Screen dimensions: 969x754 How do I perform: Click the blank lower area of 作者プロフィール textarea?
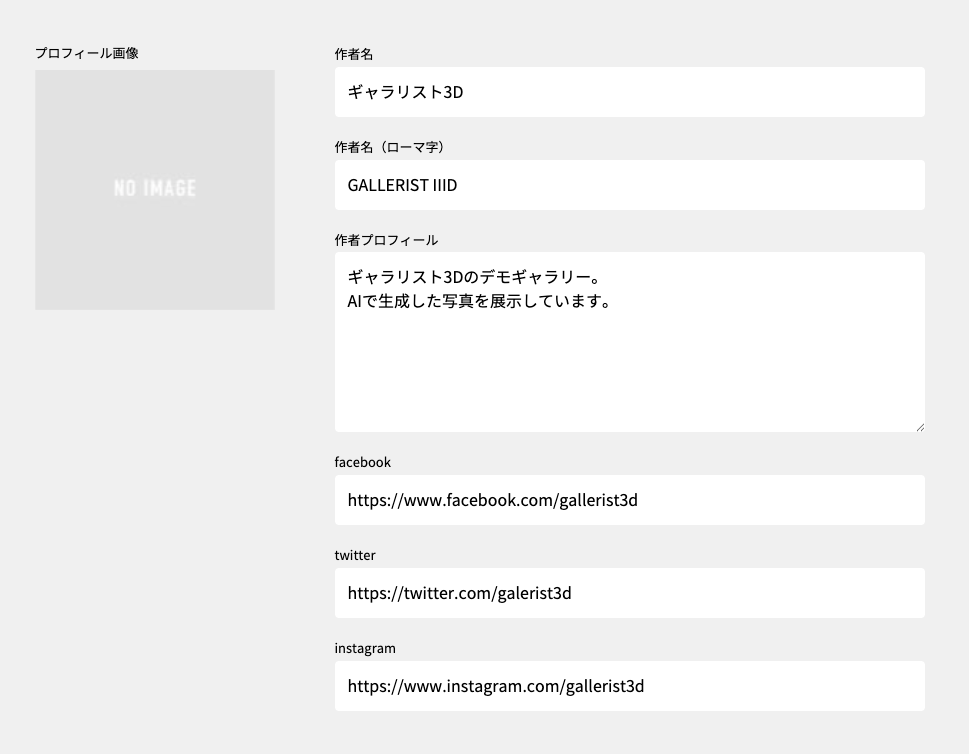pyautogui.click(x=630, y=371)
